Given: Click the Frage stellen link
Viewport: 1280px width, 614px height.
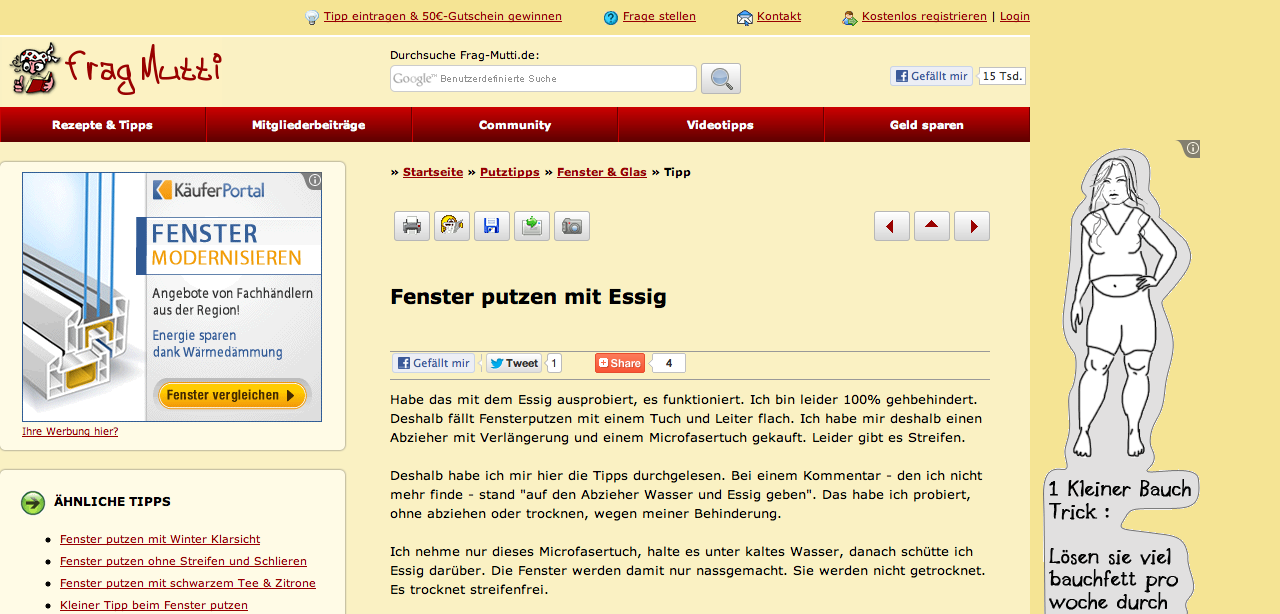Looking at the screenshot, I should pyautogui.click(x=658, y=16).
